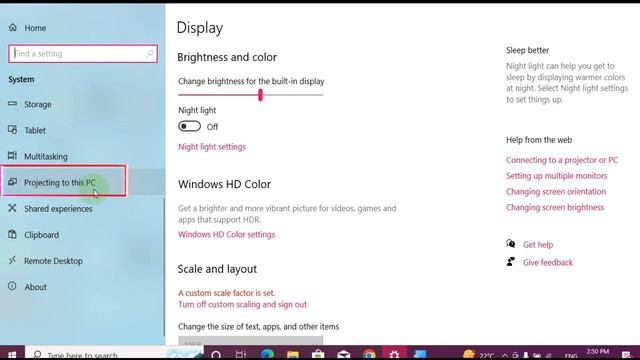Click the weather 22°C taskbar widget
Viewport: 640px width, 360px height.
click(x=478, y=354)
